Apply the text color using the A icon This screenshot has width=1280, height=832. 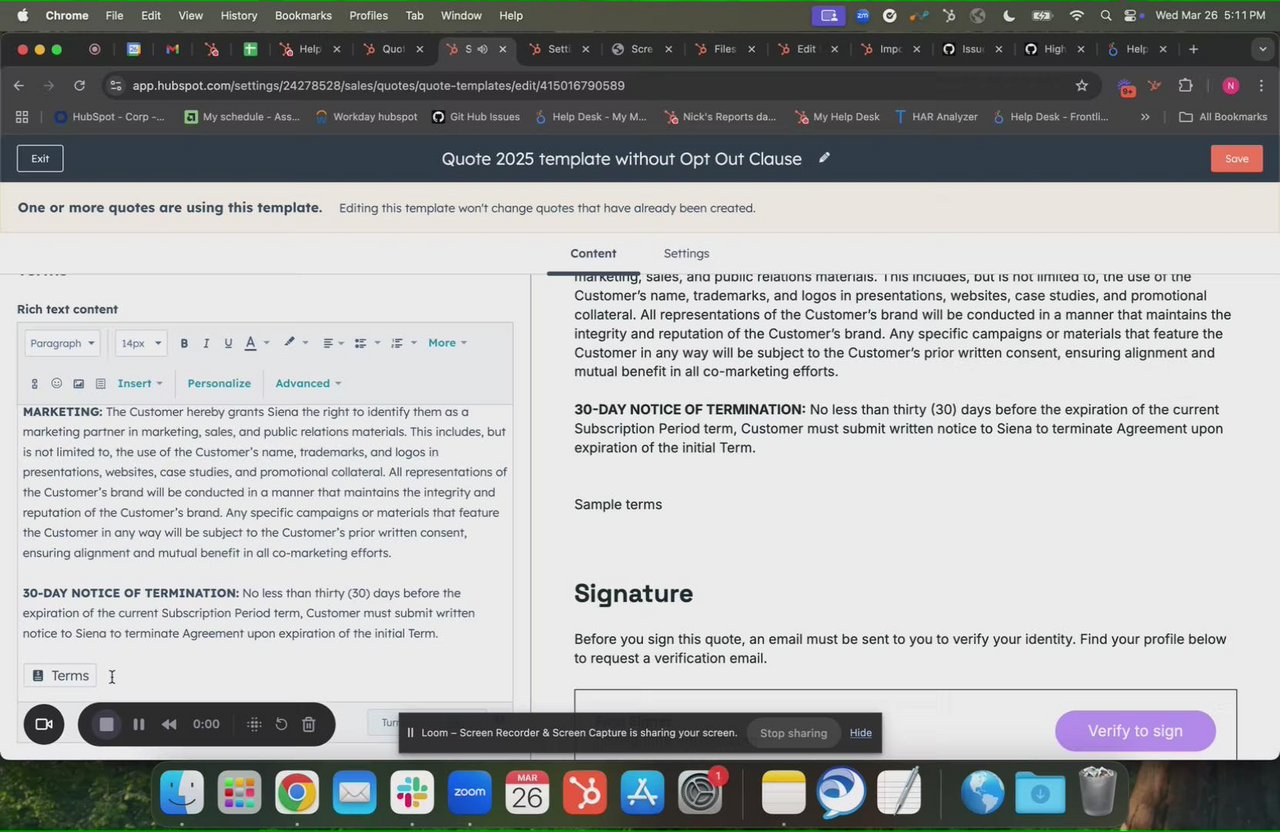250,343
